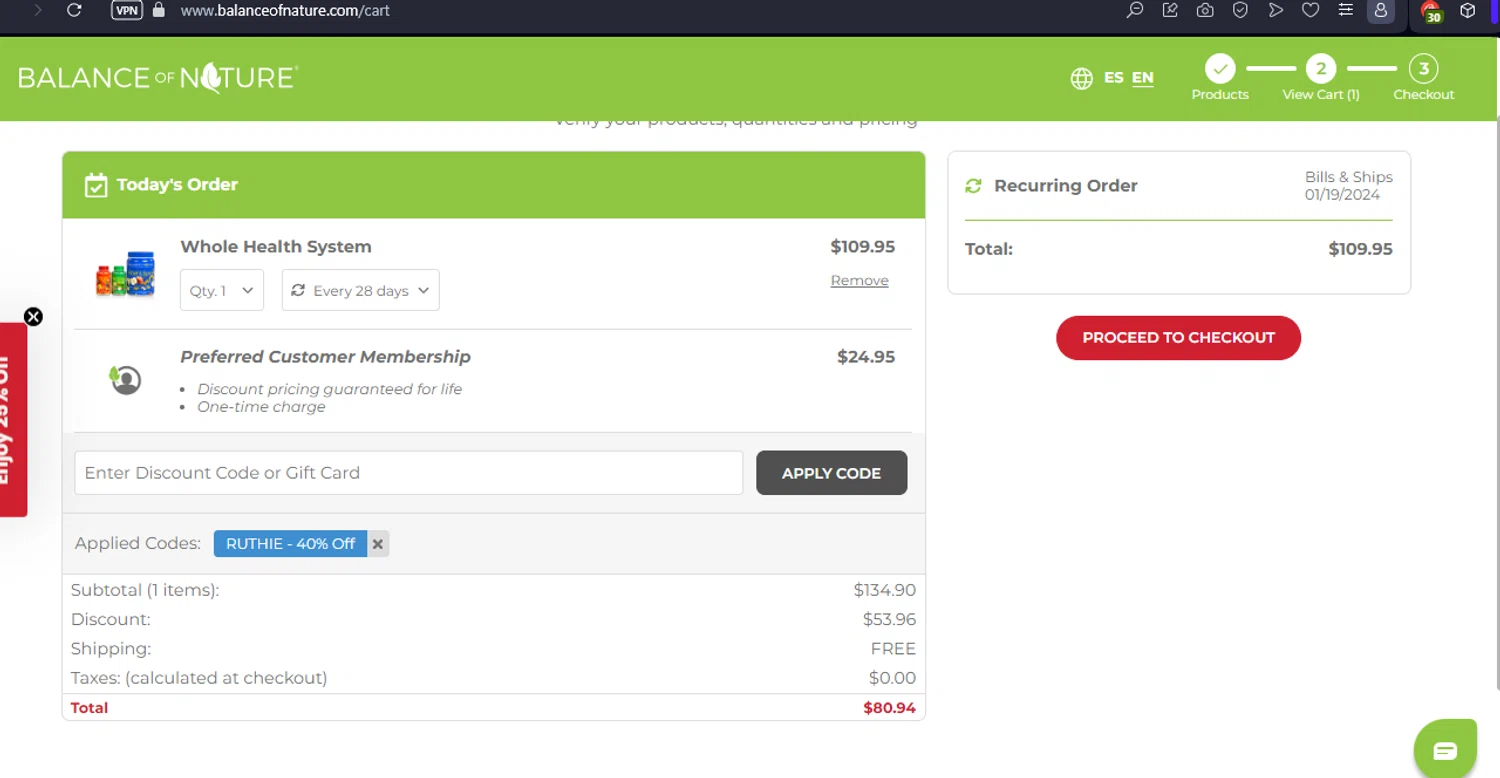The width and height of the screenshot is (1500, 778).
Task: Click the Whole Health System product thumbnail
Action: 126,274
